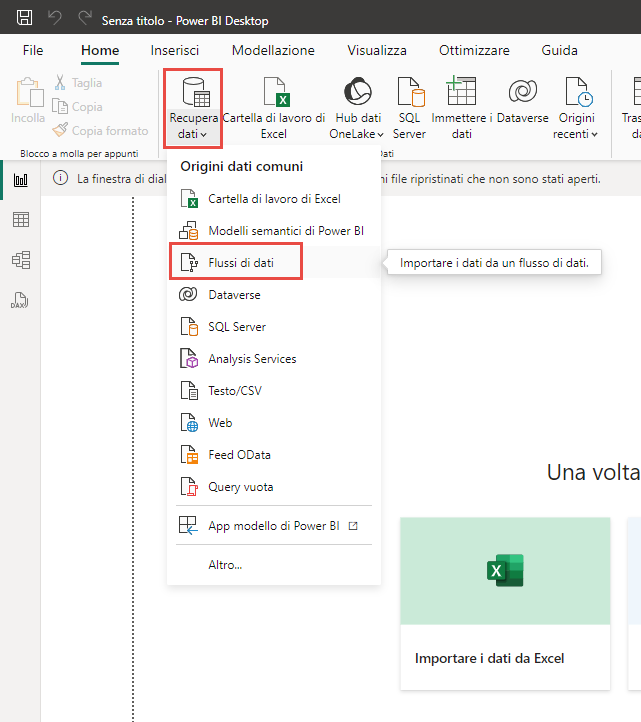Click Altro... to see more sources
The image size is (641, 722).
click(274, 565)
